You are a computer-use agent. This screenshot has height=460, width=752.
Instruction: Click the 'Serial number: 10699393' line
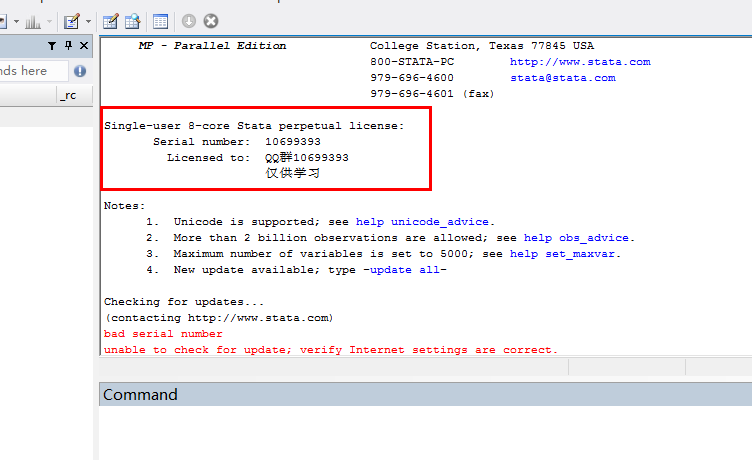click(237, 142)
